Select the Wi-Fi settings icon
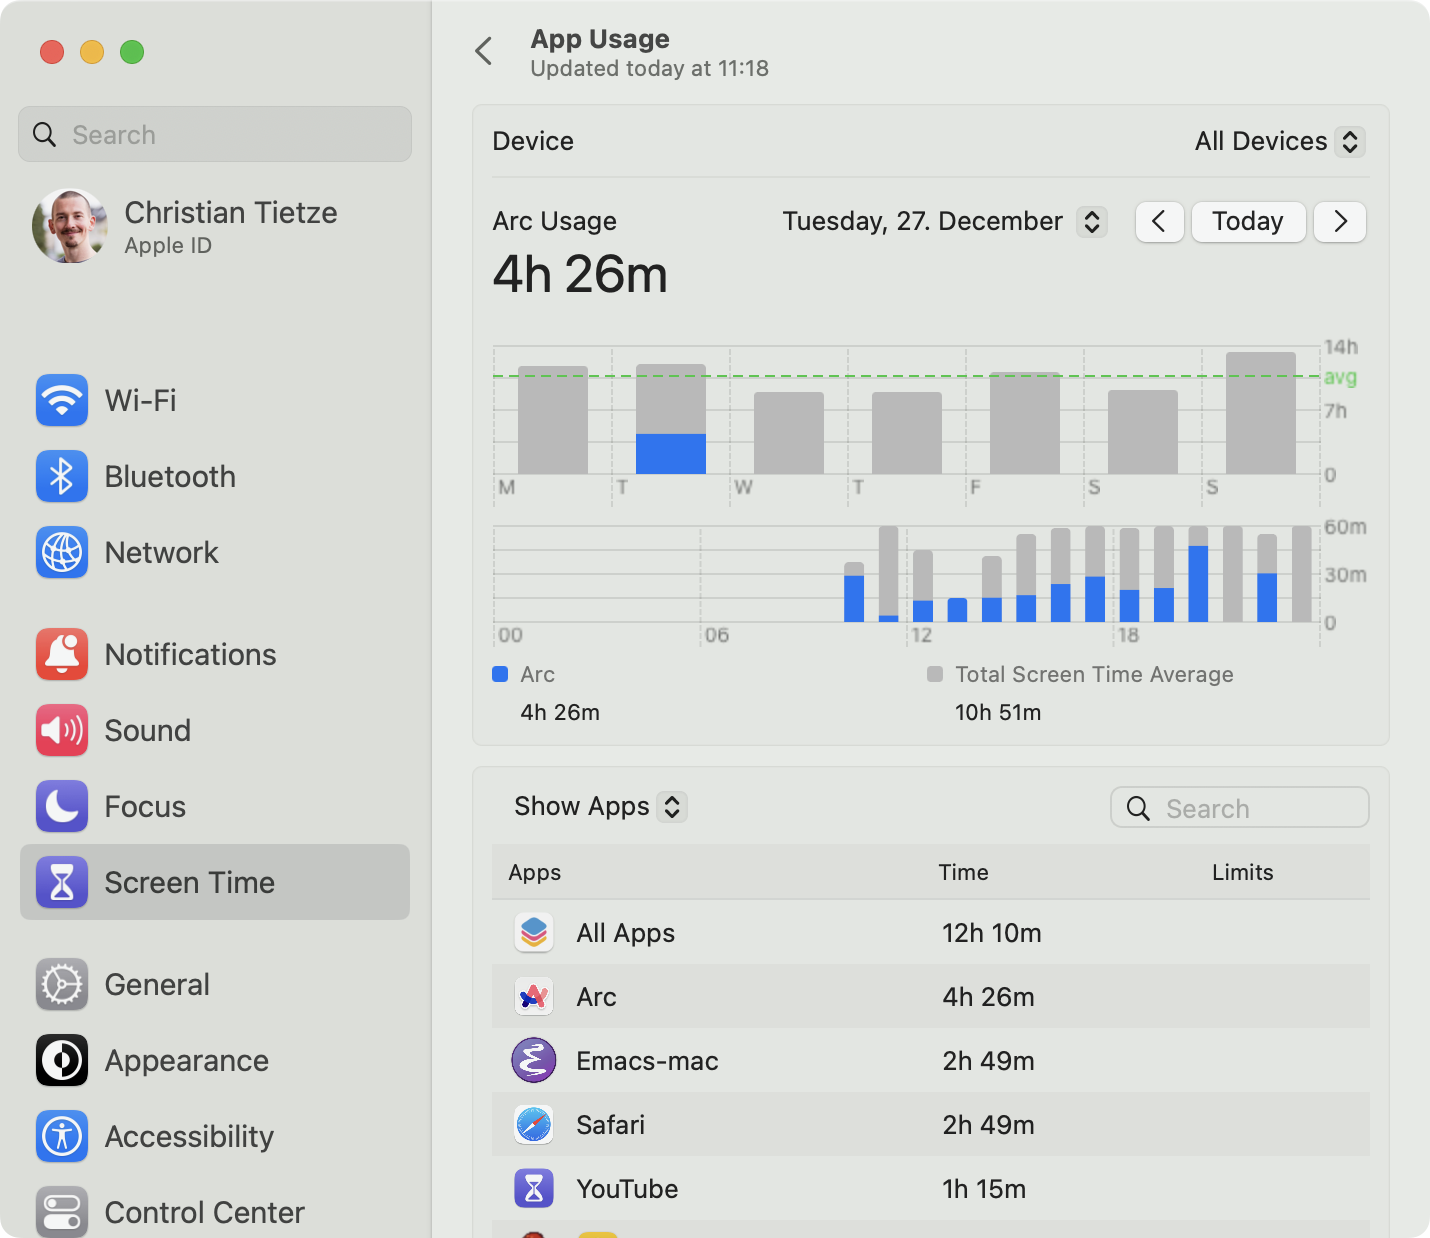The width and height of the screenshot is (1430, 1238). click(x=61, y=400)
